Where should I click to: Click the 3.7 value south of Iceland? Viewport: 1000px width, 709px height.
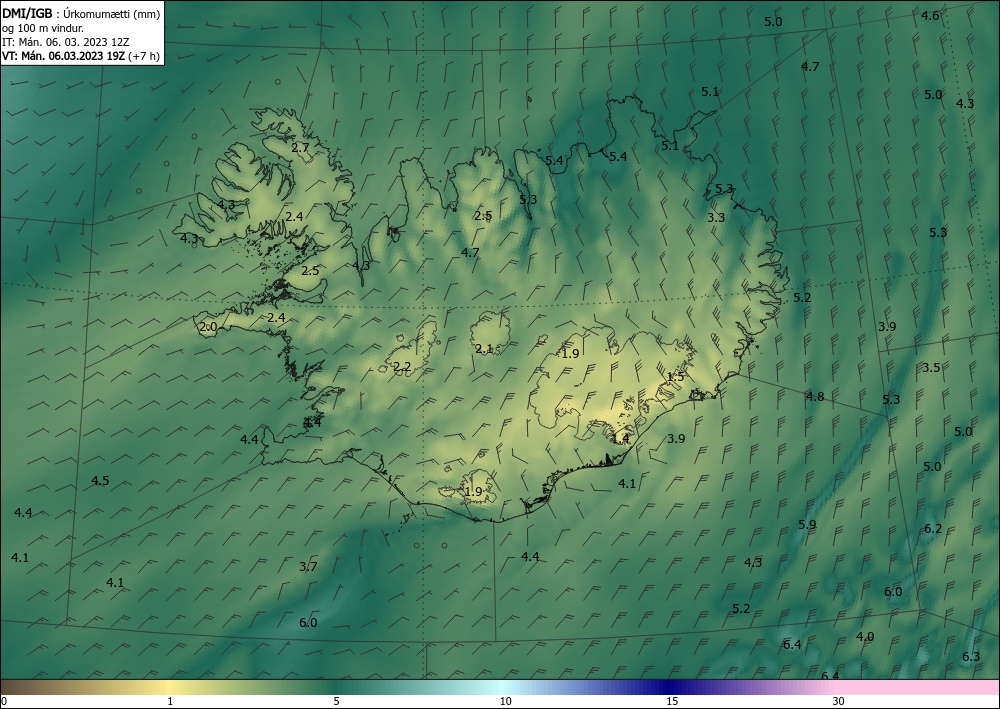308,566
